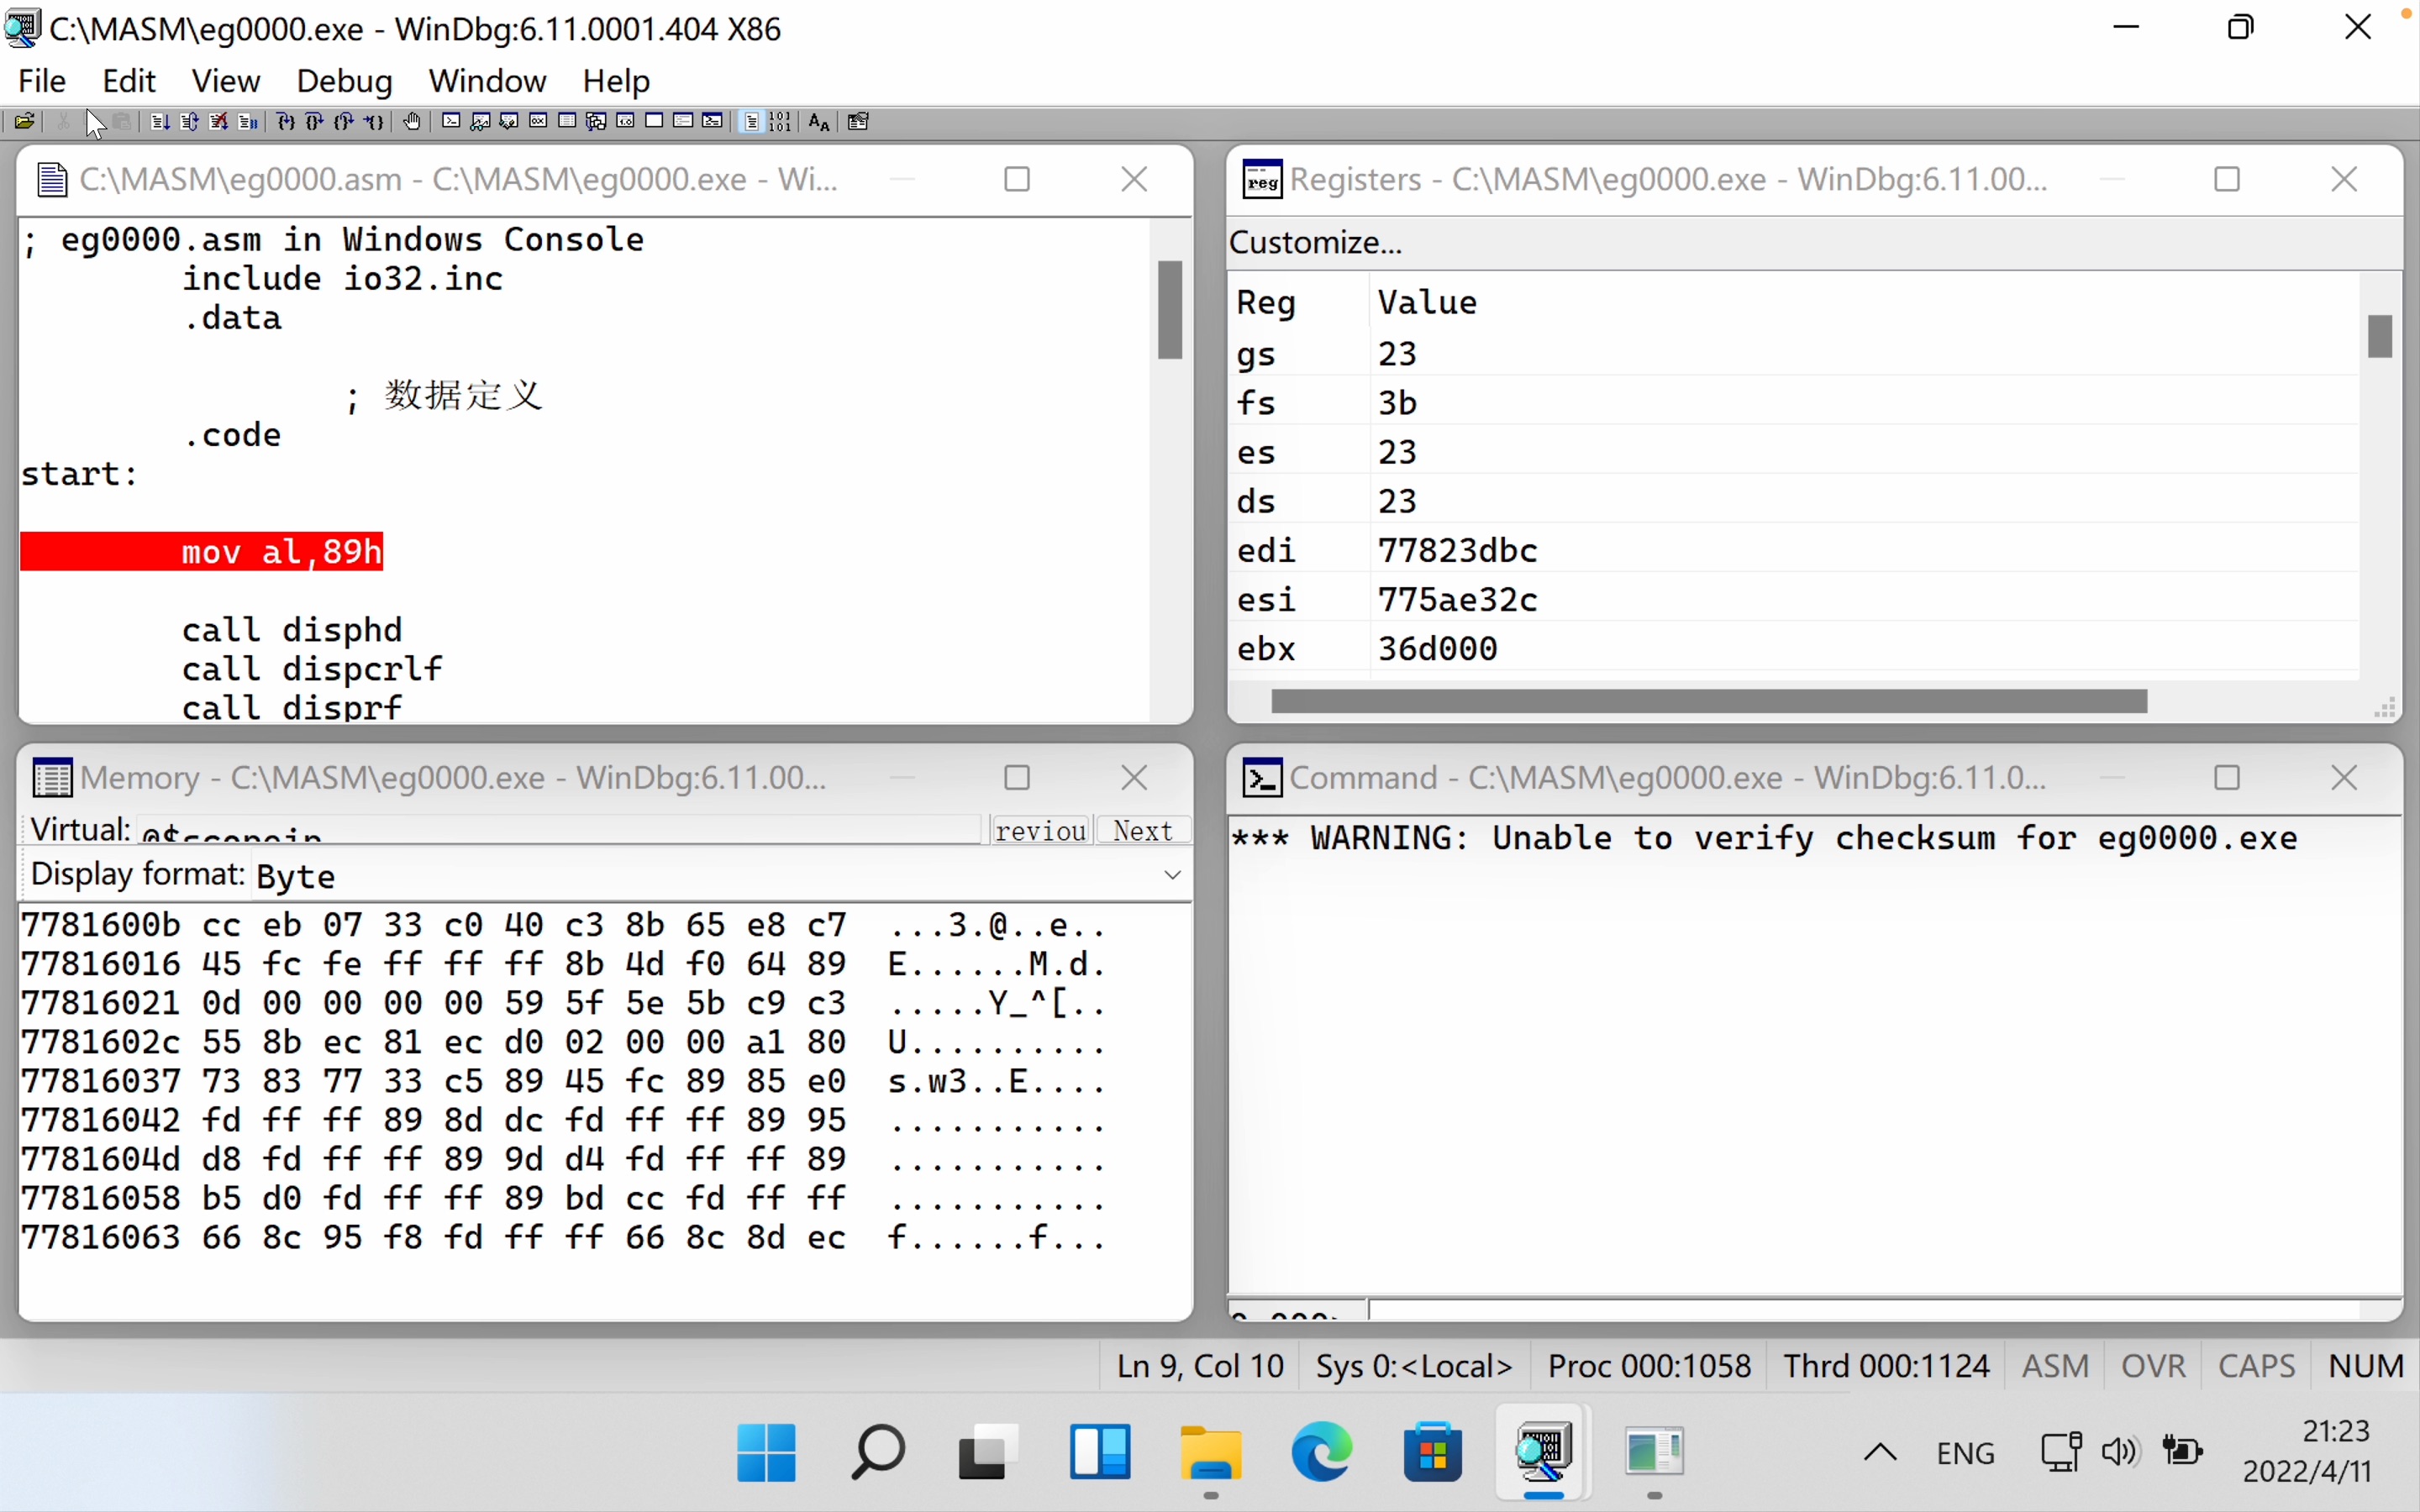Turn Source mode on via toolbar

click(751, 121)
